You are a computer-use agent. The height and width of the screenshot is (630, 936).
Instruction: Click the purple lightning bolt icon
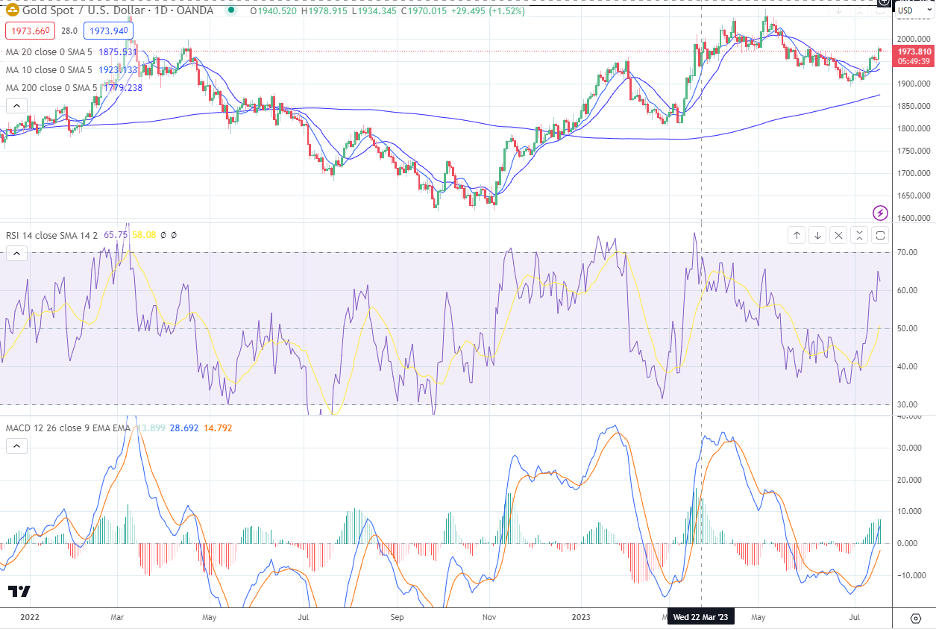(x=880, y=212)
